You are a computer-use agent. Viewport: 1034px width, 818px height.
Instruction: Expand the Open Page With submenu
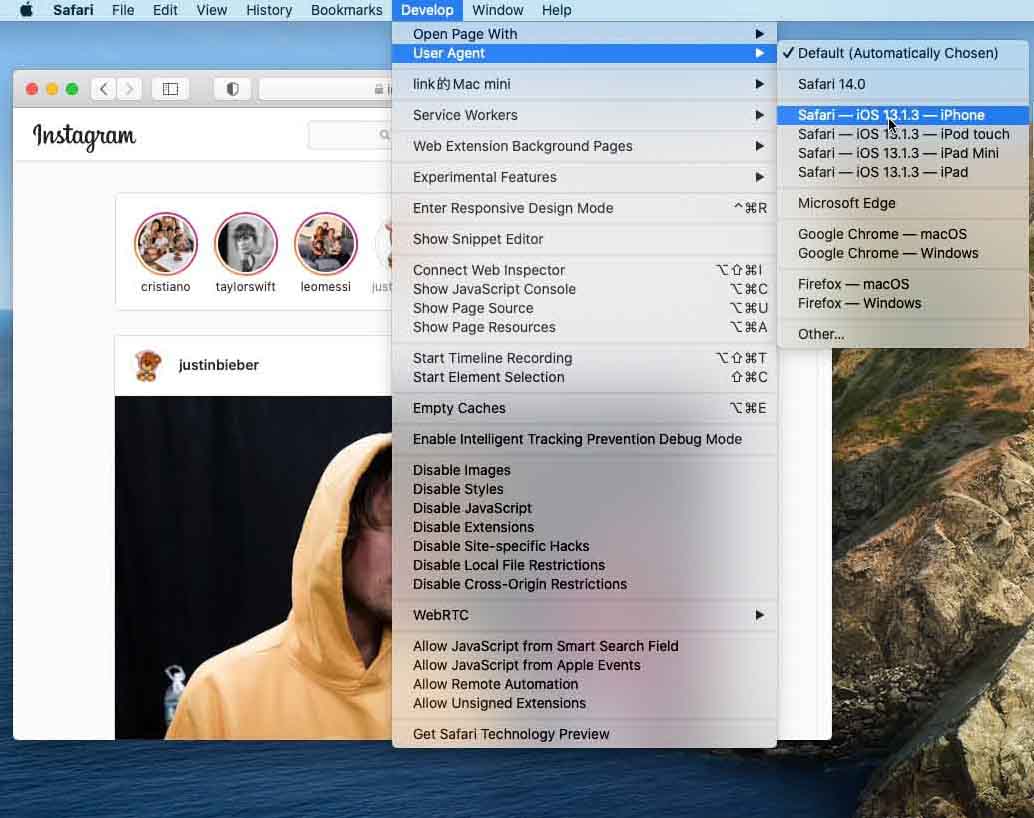click(584, 34)
